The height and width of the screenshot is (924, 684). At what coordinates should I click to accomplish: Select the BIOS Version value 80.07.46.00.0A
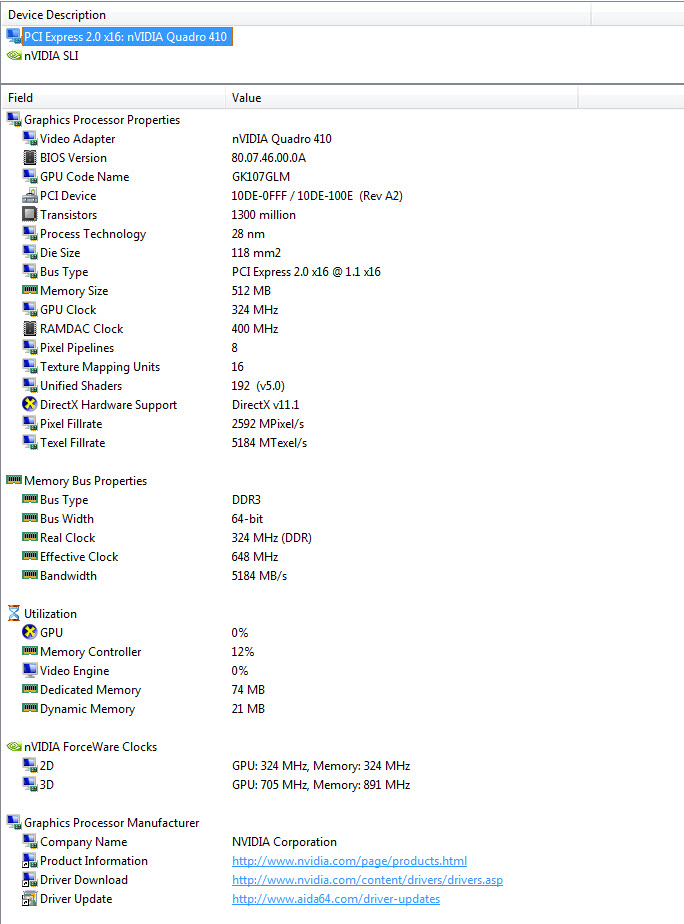tap(269, 158)
